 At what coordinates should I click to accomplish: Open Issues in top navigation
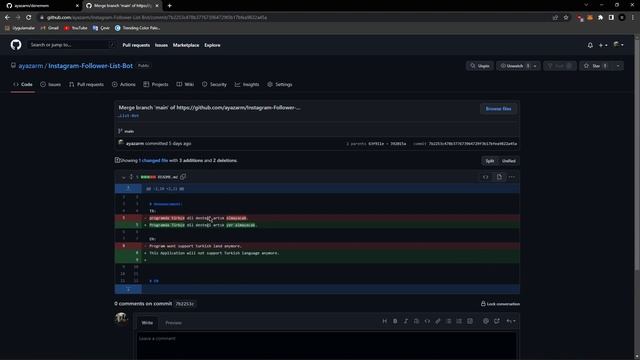[161, 45]
